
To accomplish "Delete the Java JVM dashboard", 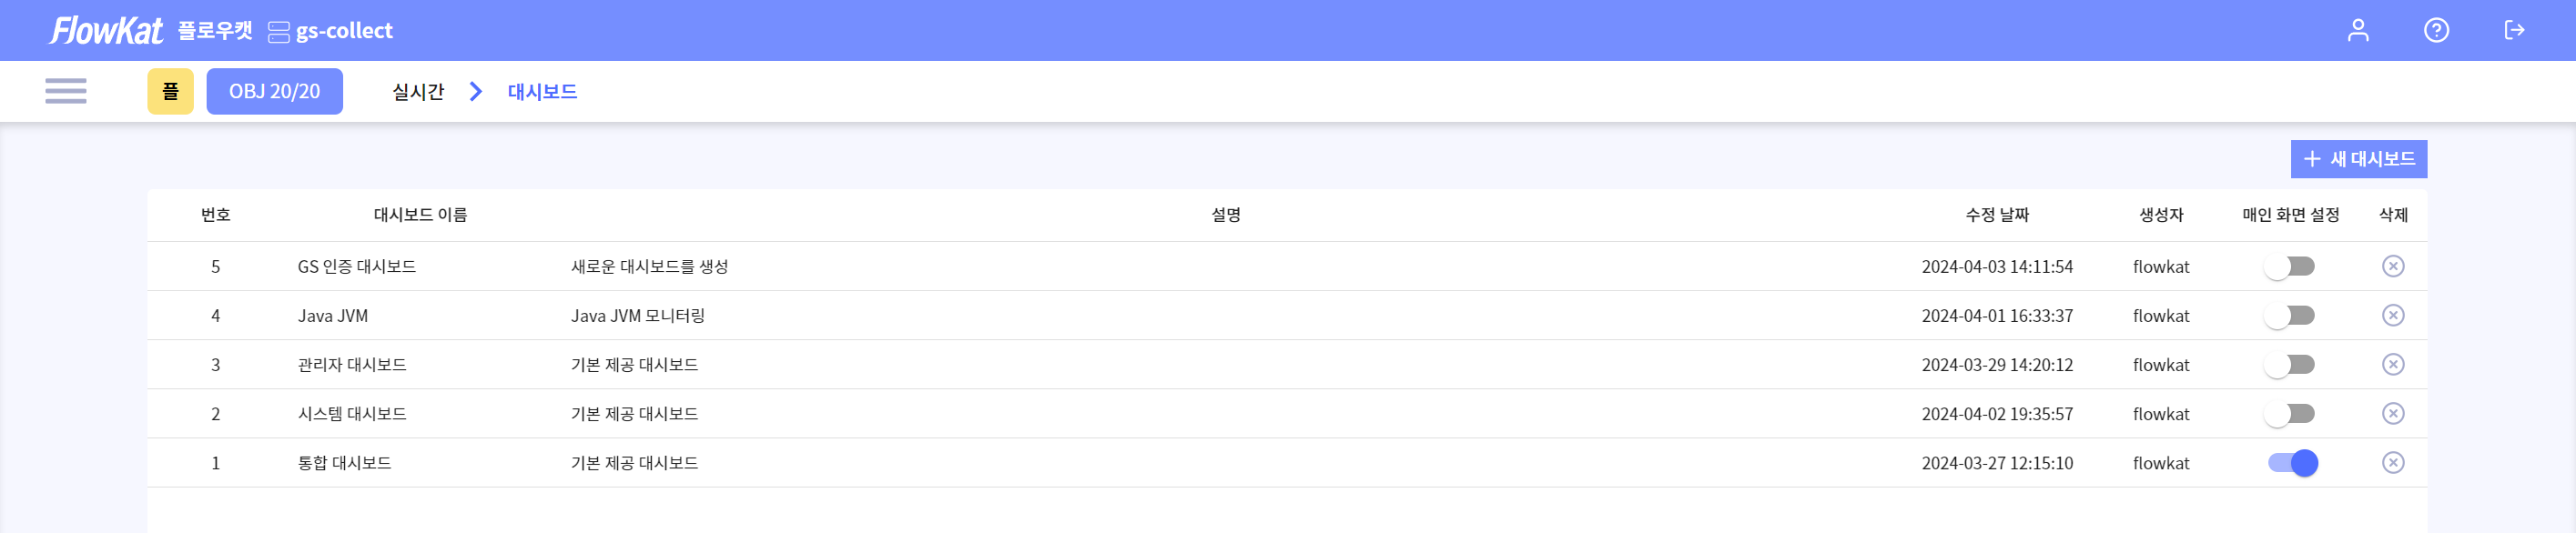I will click(x=2392, y=315).
